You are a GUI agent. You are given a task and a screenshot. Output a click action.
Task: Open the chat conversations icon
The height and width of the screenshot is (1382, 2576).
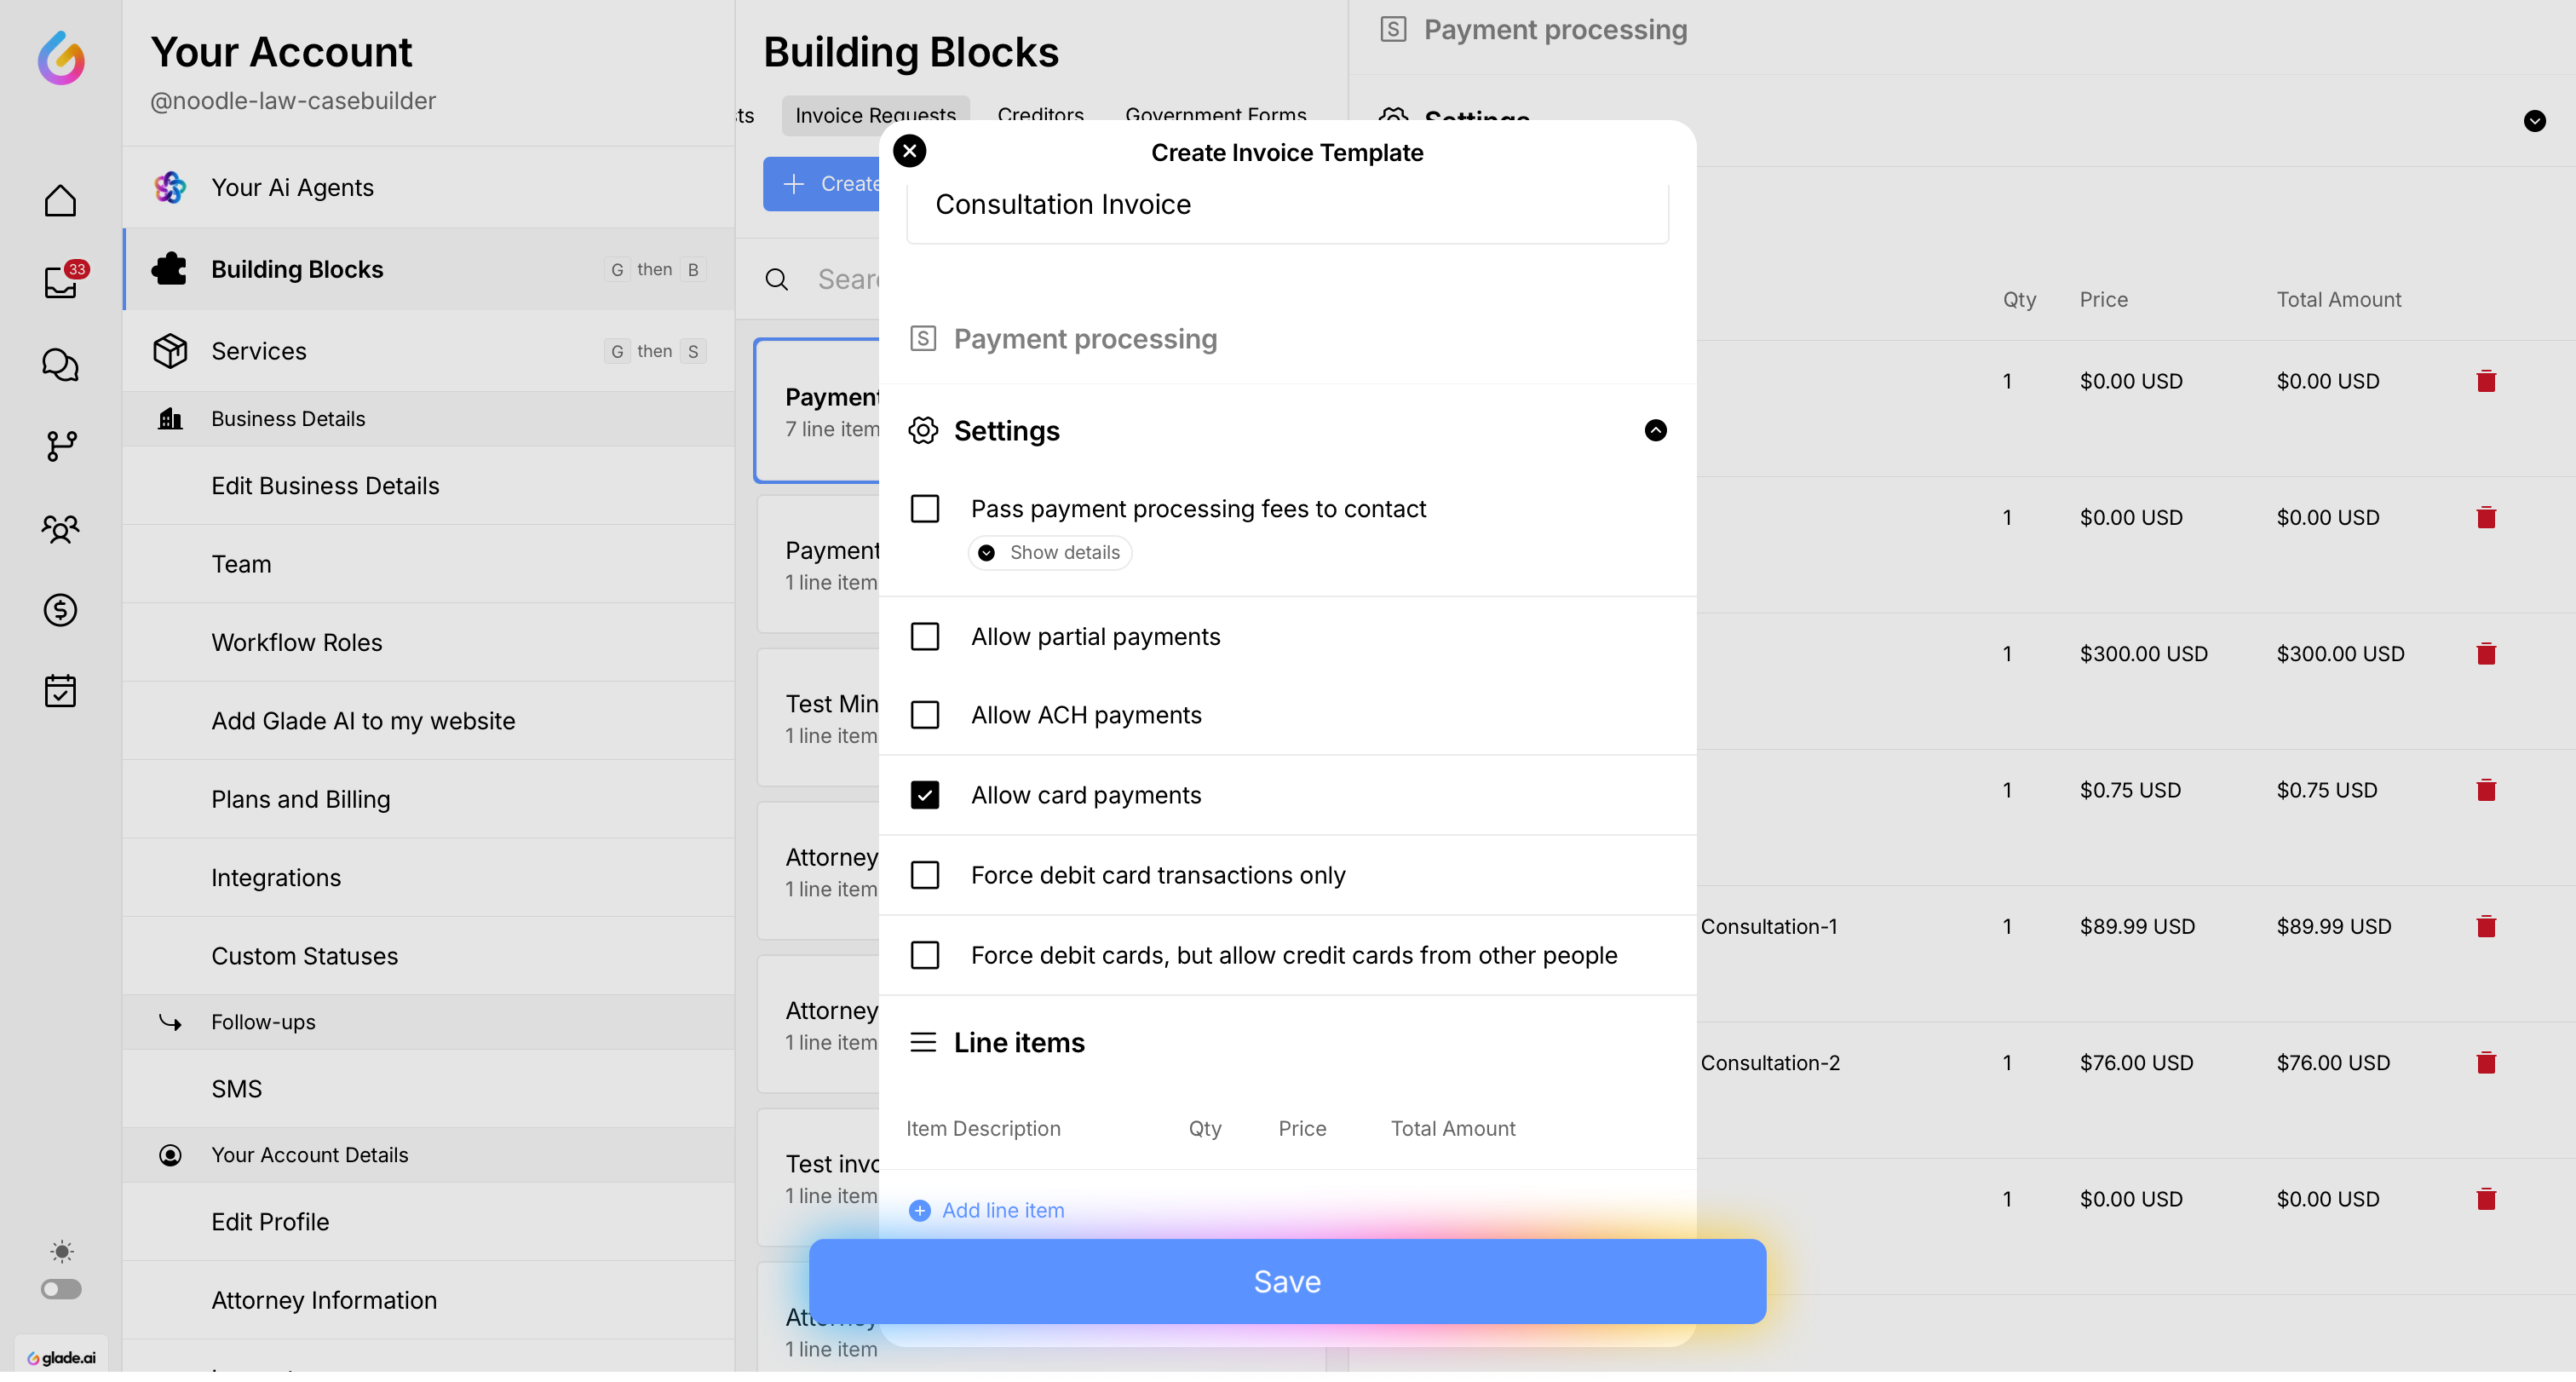[x=60, y=365]
